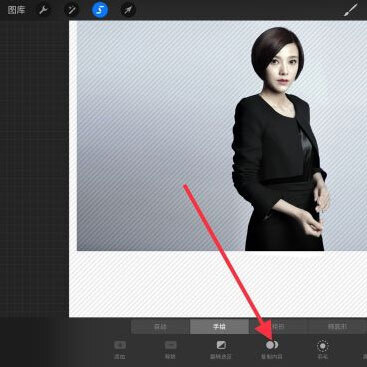The width and height of the screenshot is (367, 367).
Task: Toggle the blue Selection tool
Action: tap(100, 10)
